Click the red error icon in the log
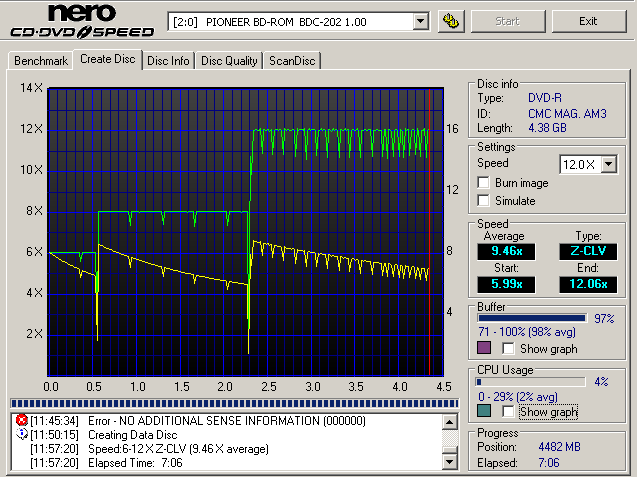This screenshot has width=637, height=477. pos(22,421)
